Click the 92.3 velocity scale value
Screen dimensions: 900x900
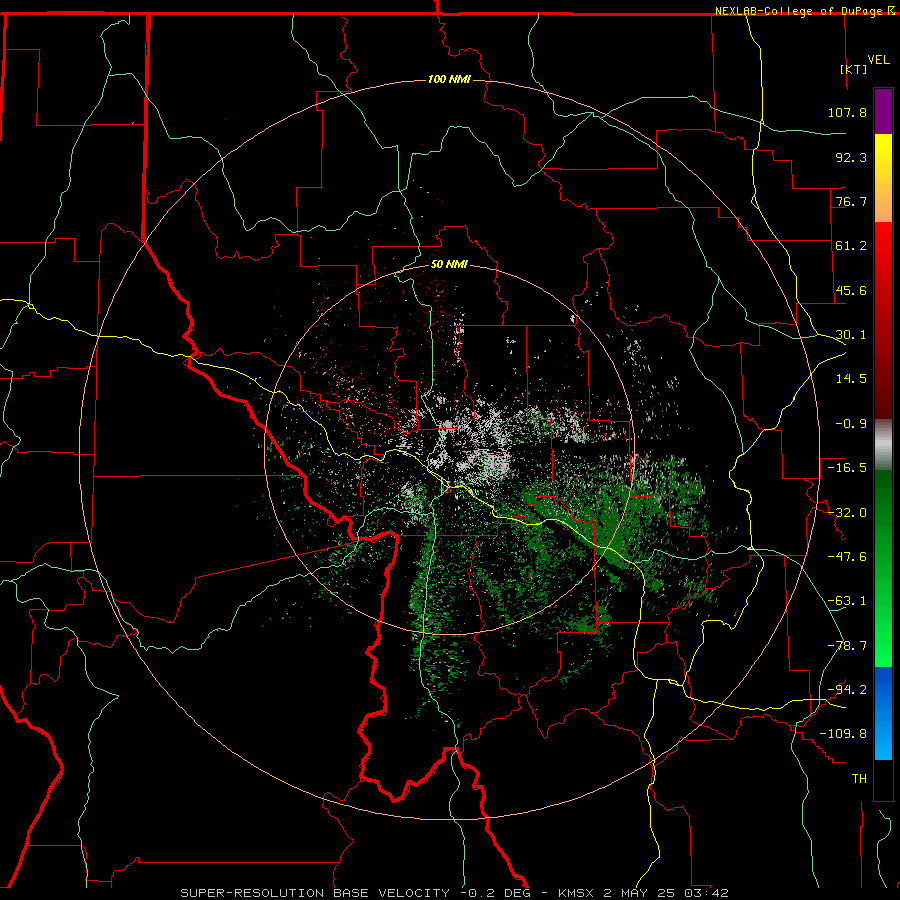(x=851, y=157)
